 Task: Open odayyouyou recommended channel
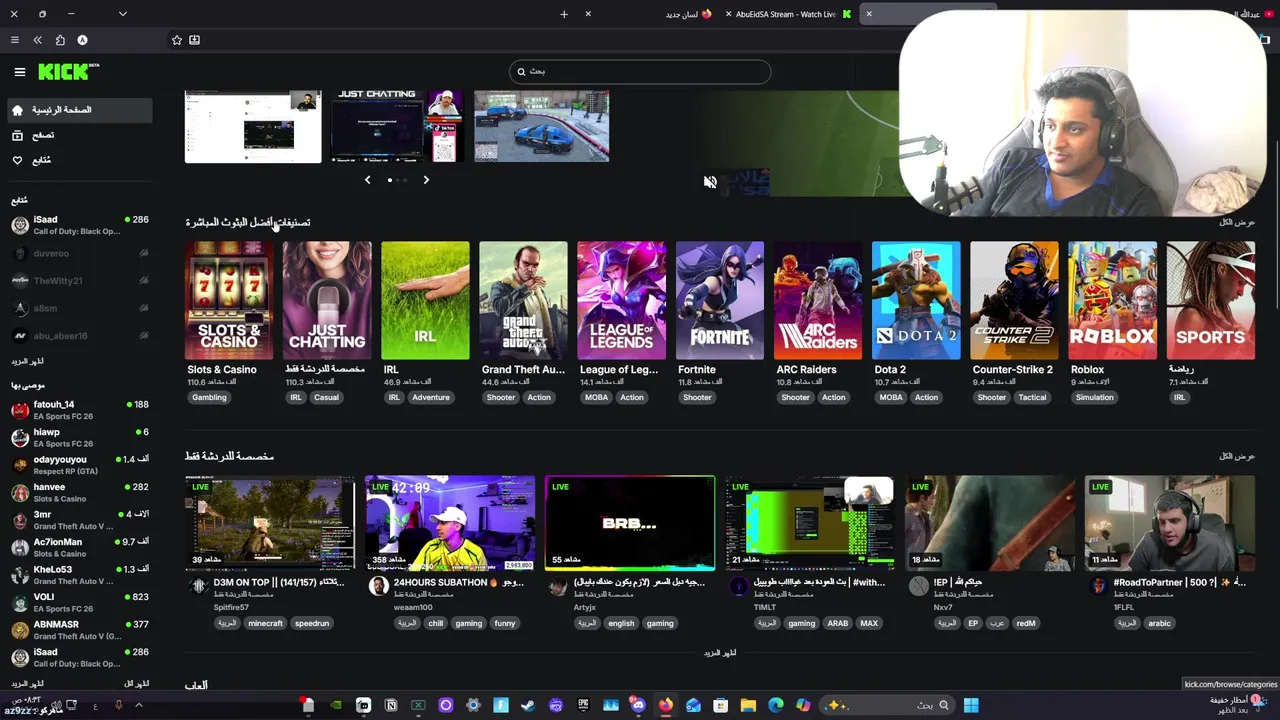pyautogui.click(x=78, y=465)
